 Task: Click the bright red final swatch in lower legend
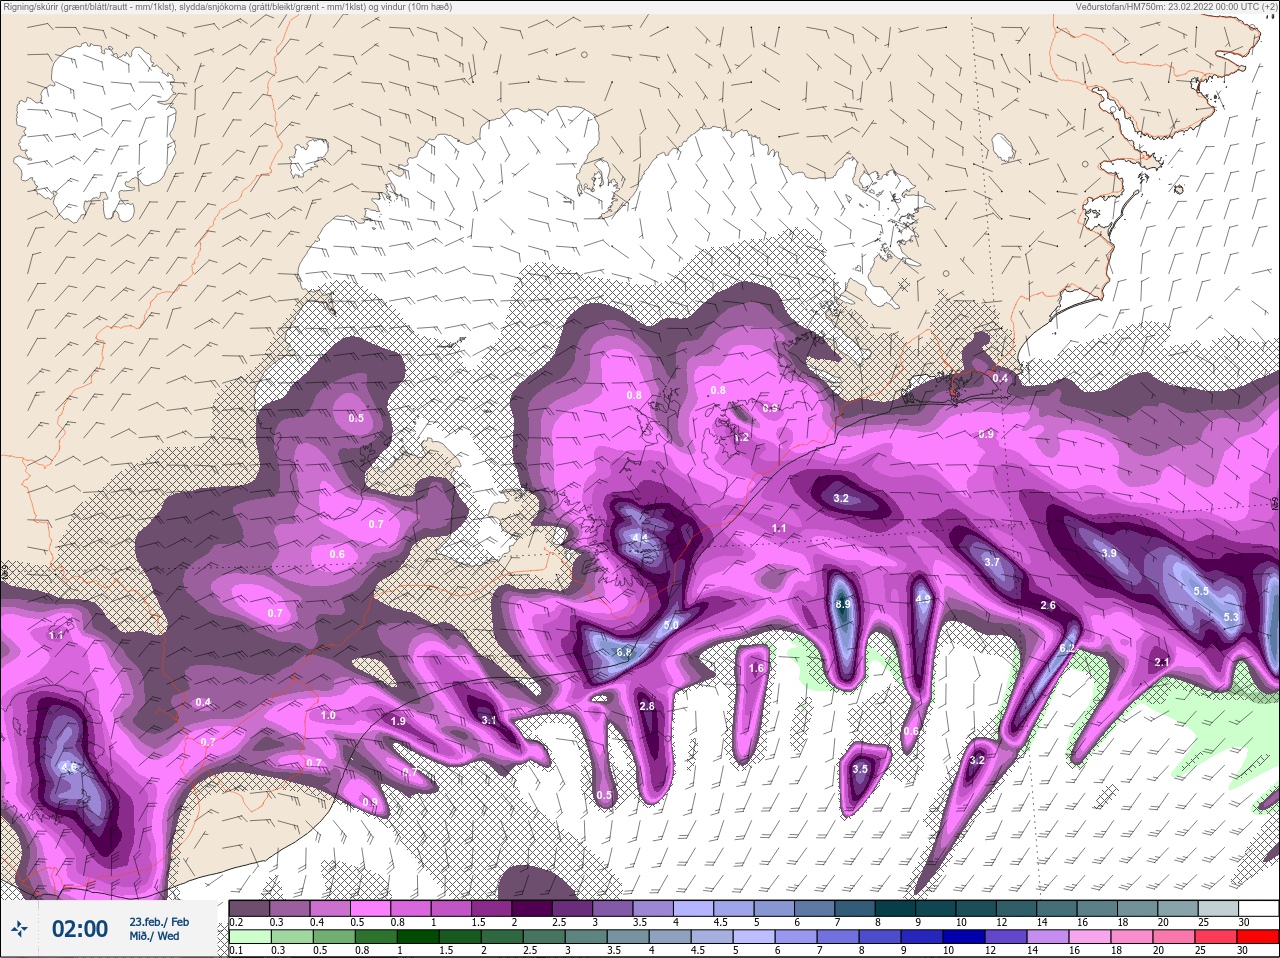click(x=1258, y=937)
